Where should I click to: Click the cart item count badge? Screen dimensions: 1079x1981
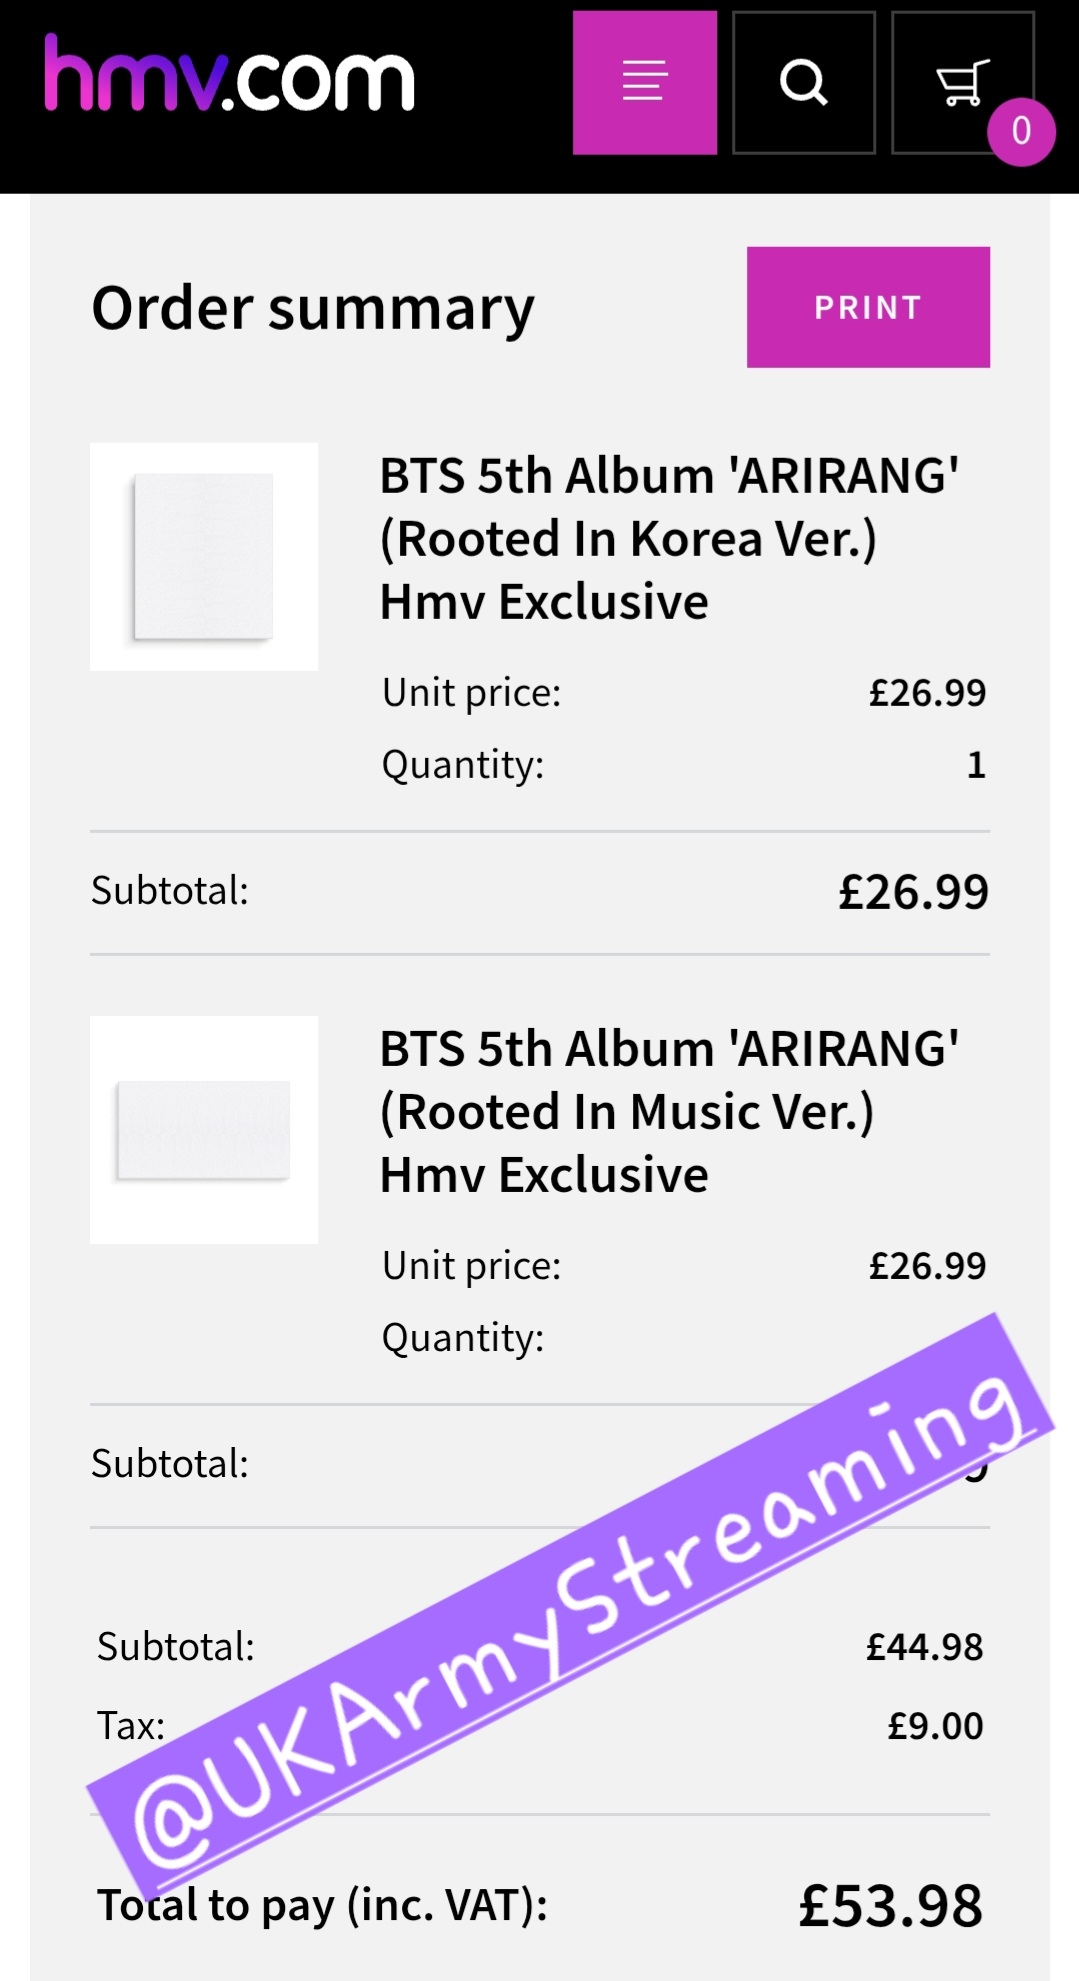pos(1021,131)
